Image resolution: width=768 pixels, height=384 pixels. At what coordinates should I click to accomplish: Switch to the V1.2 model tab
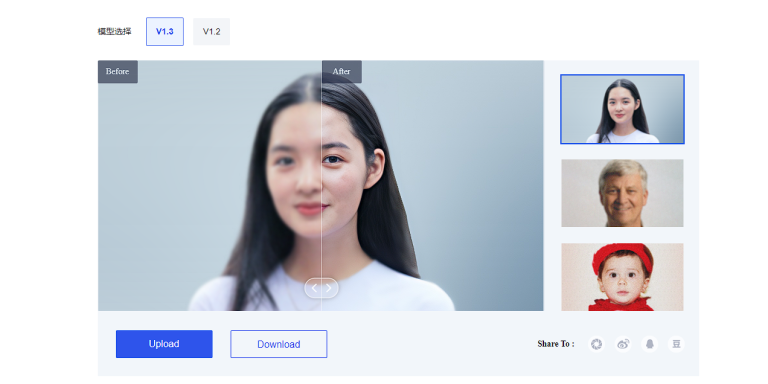(x=212, y=32)
